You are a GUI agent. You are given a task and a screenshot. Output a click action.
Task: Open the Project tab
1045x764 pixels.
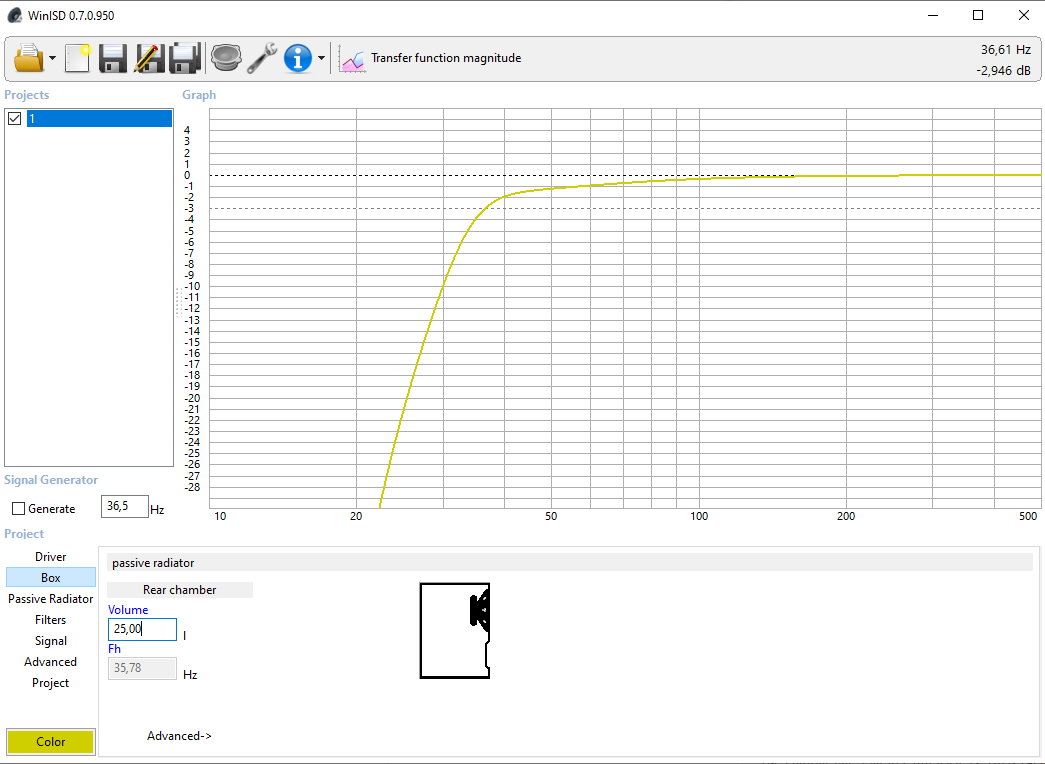(x=51, y=683)
